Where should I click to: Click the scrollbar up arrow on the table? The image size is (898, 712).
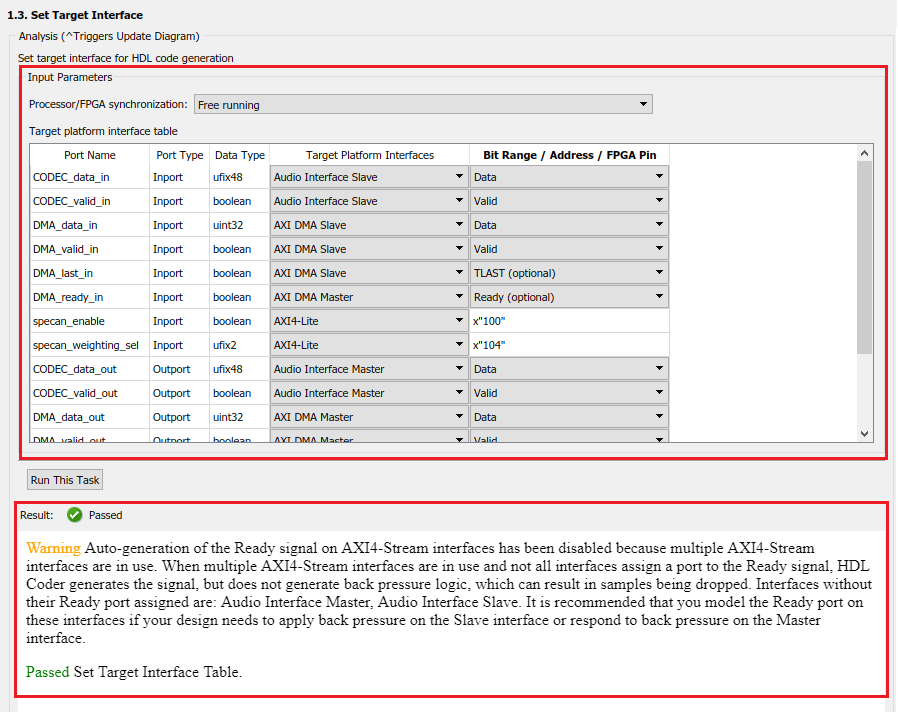point(865,152)
